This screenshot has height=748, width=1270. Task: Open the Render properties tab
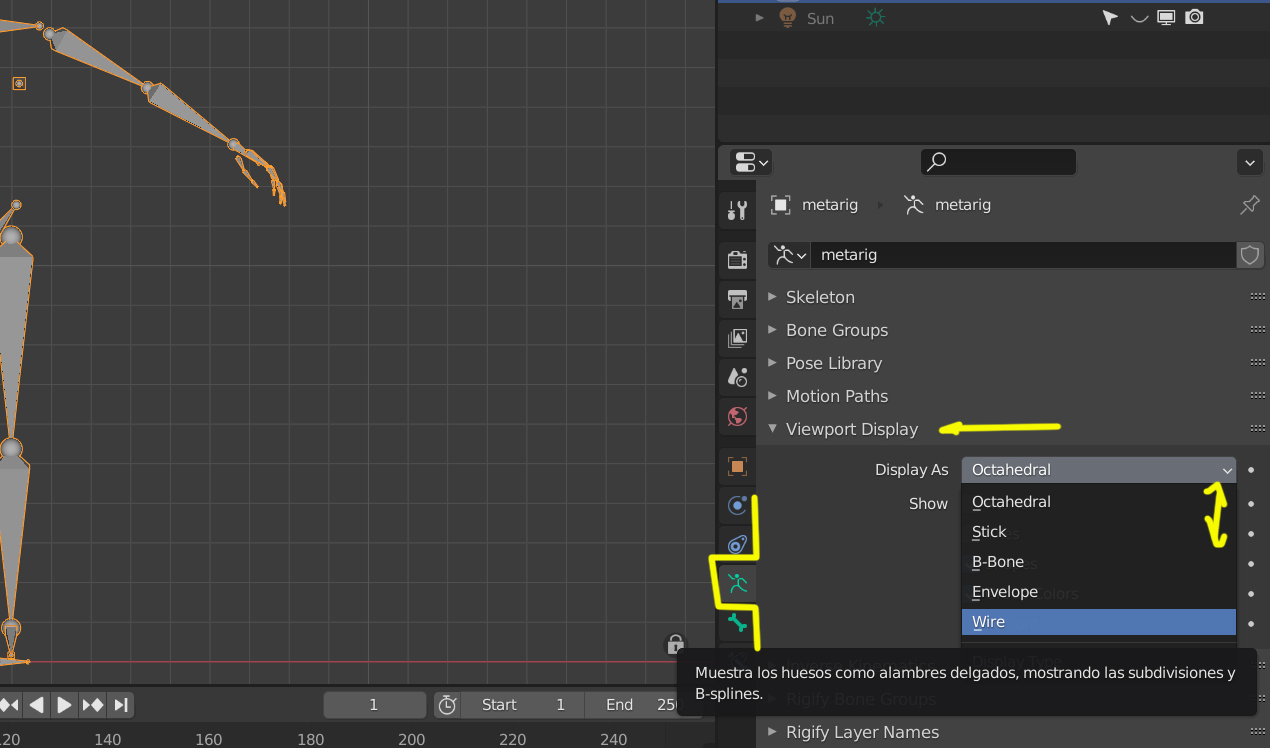pos(737,260)
